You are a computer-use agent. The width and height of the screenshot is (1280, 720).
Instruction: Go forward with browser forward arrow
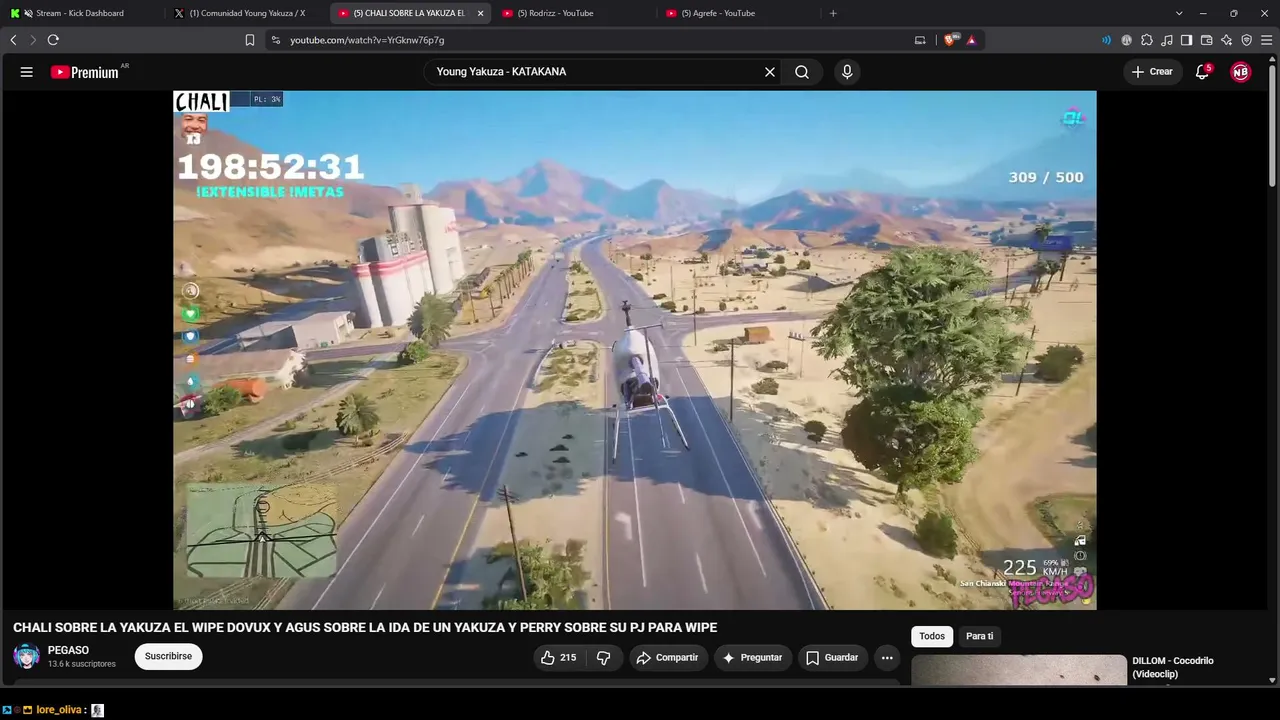point(32,40)
